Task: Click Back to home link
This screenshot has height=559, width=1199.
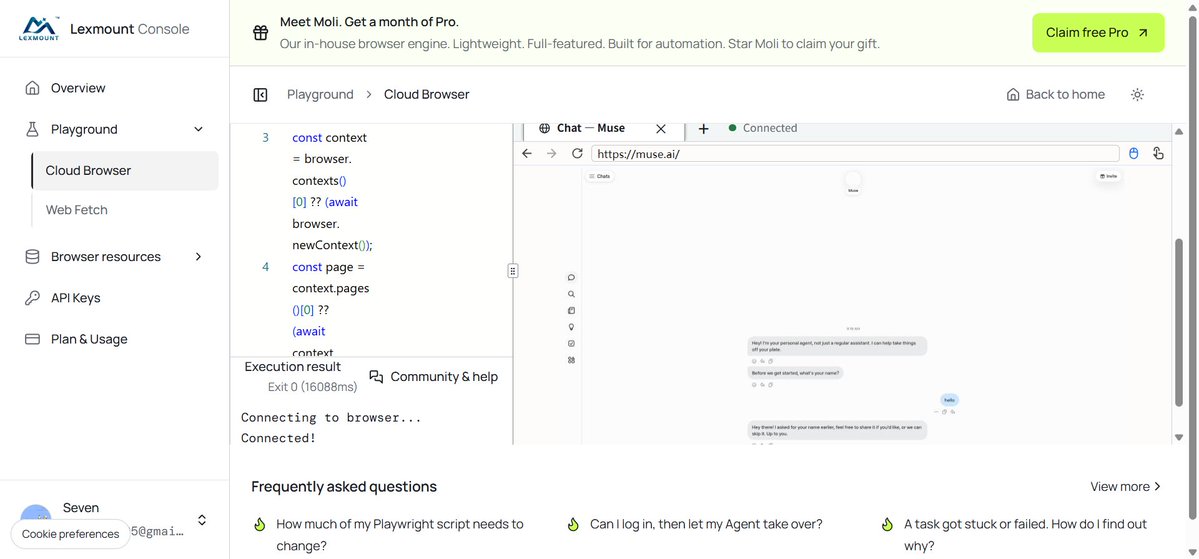Action: tap(1056, 95)
